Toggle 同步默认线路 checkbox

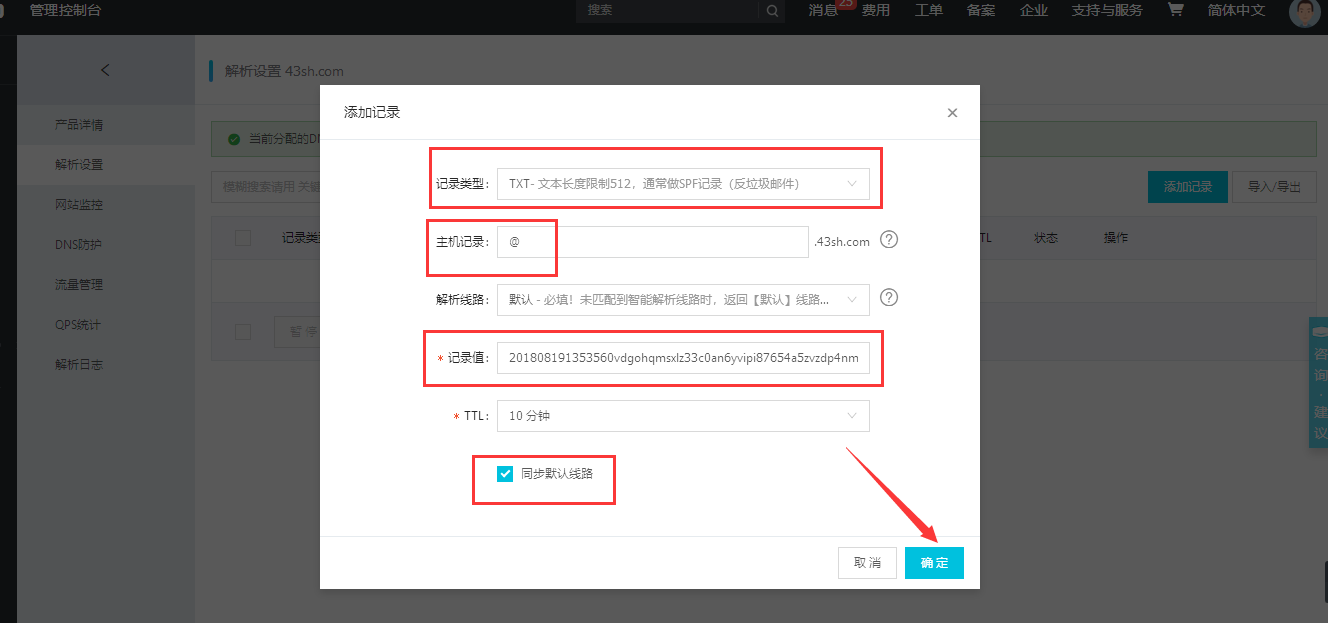505,473
